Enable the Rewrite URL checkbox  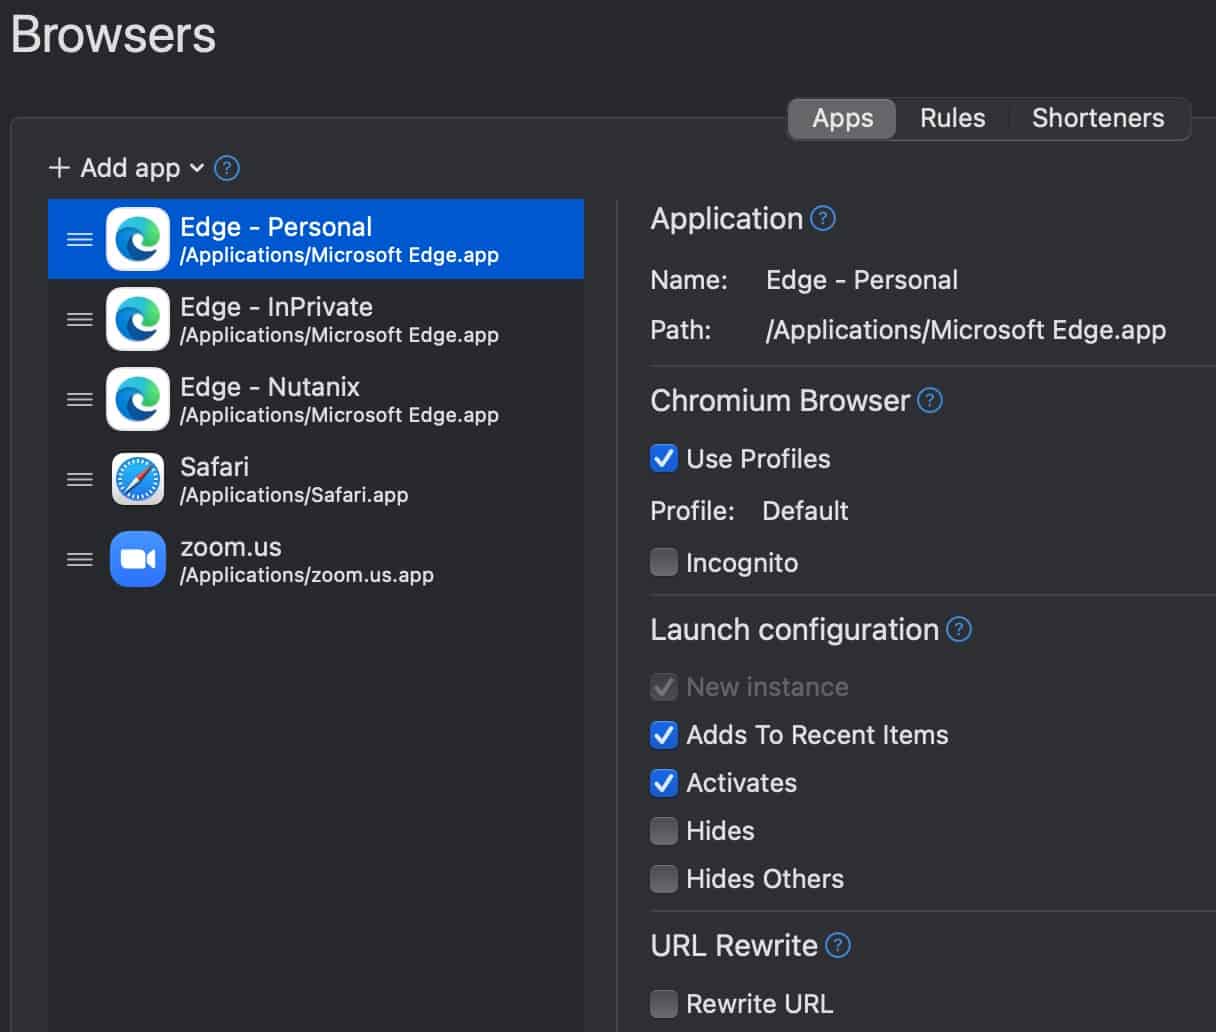coord(664,1003)
